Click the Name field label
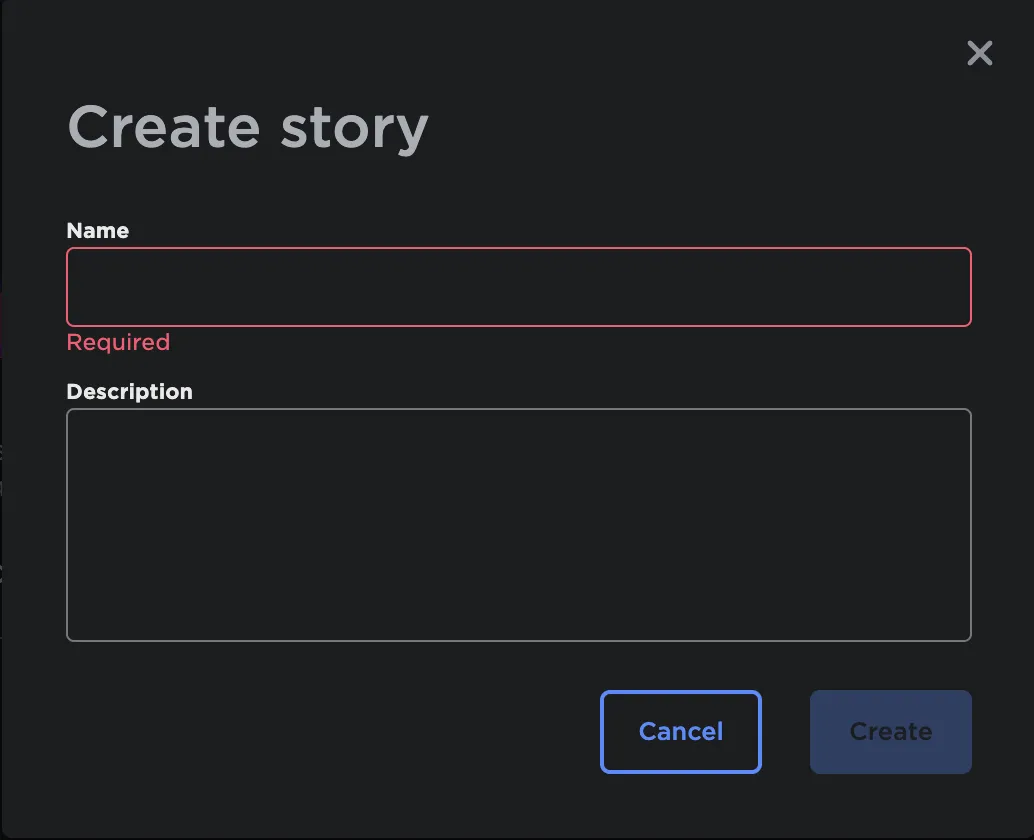The height and width of the screenshot is (840, 1034). [x=98, y=231]
